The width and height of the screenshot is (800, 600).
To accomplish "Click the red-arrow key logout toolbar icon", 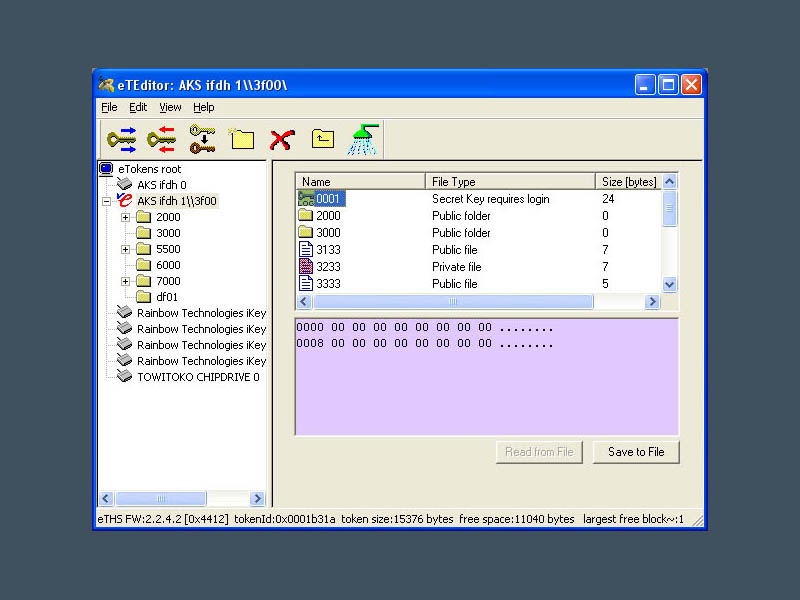I will pos(161,139).
